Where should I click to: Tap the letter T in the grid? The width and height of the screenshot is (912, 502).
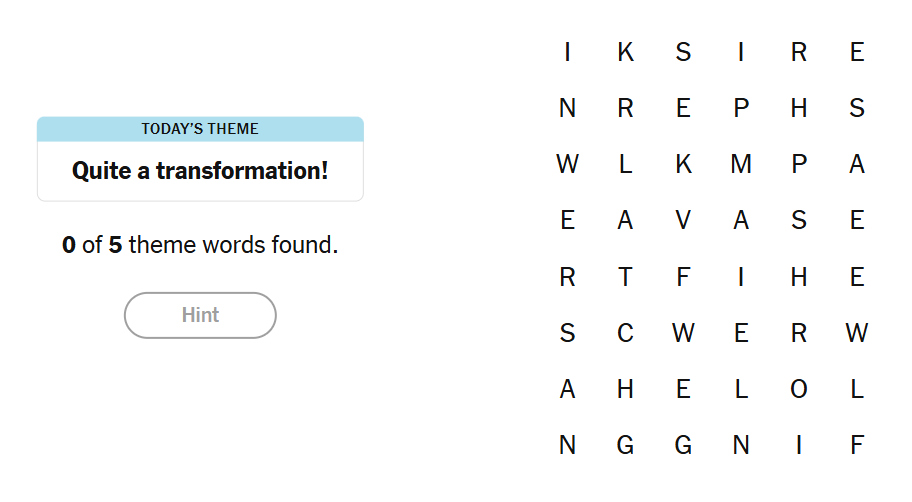[625, 277]
